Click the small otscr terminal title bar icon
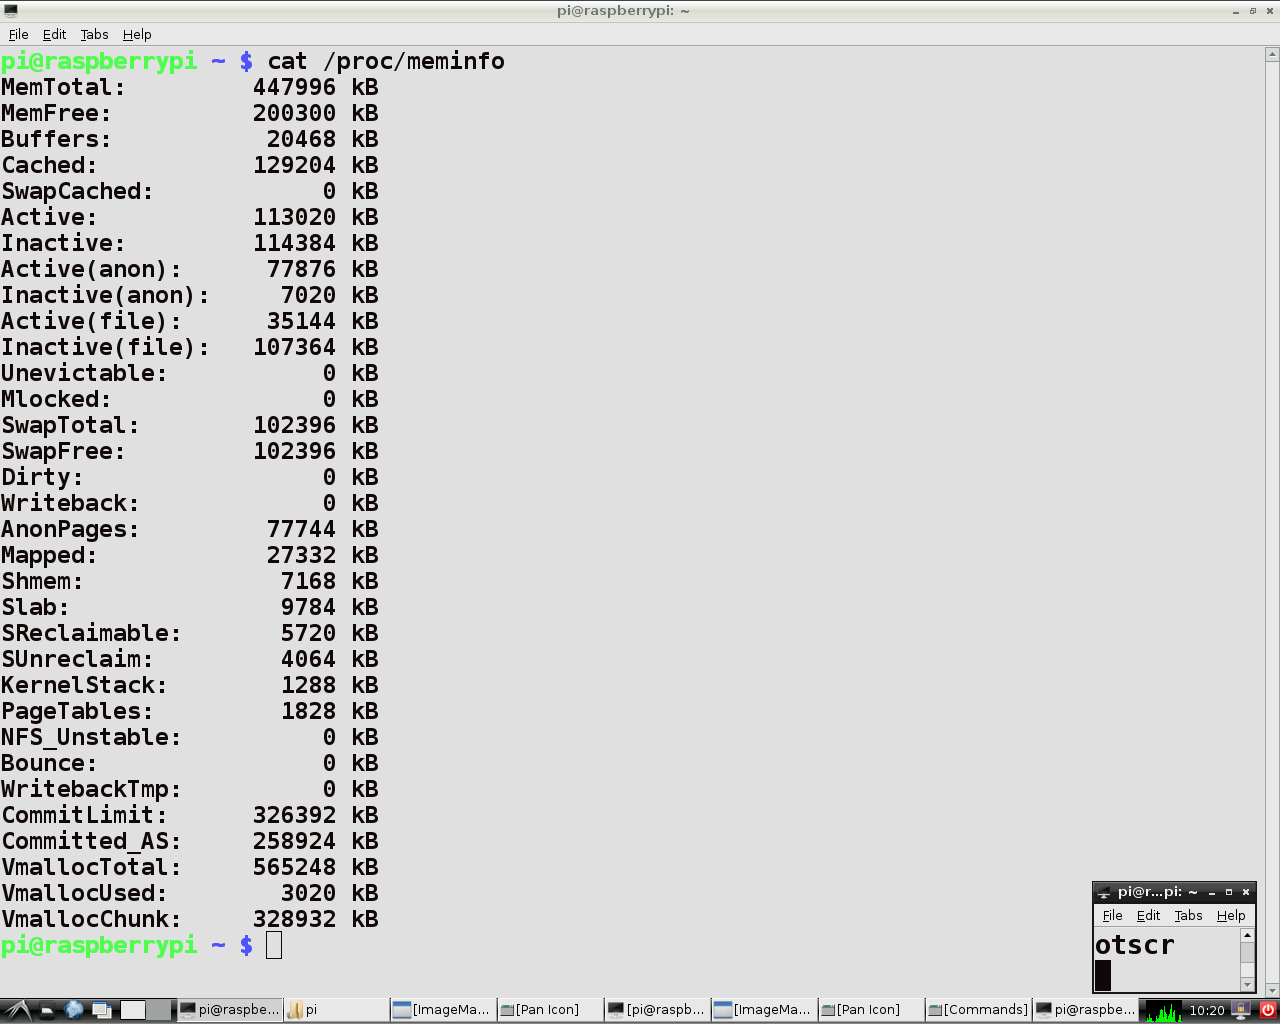The width and height of the screenshot is (1280, 1024). (x=1103, y=892)
